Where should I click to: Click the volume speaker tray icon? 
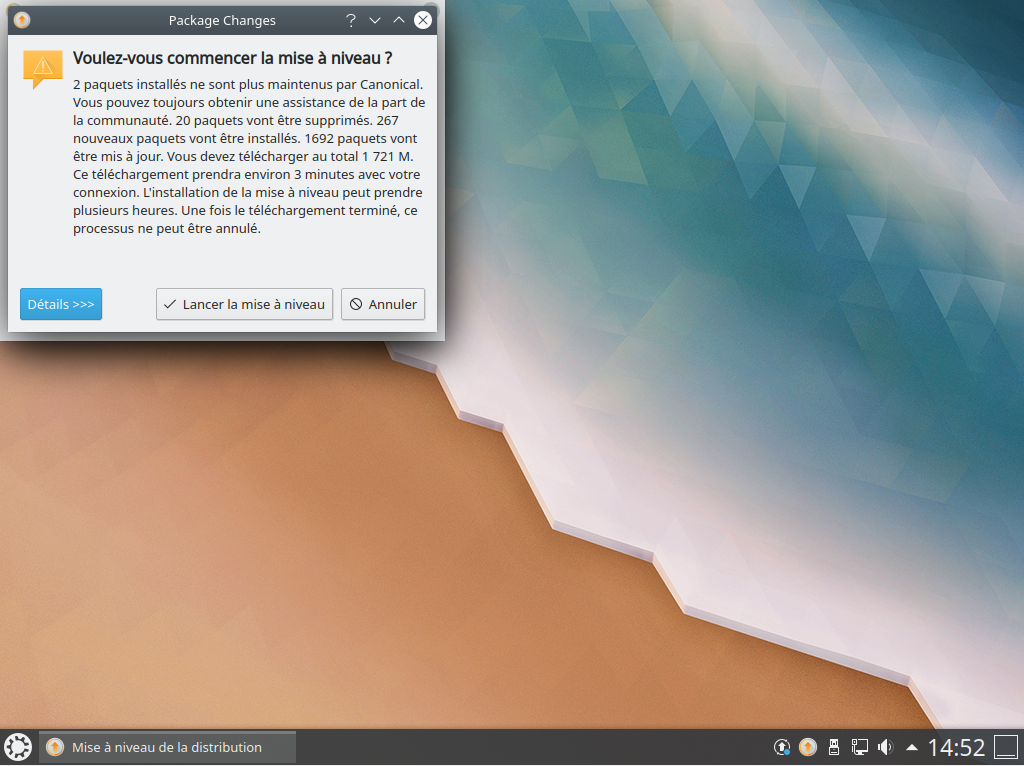pos(886,747)
